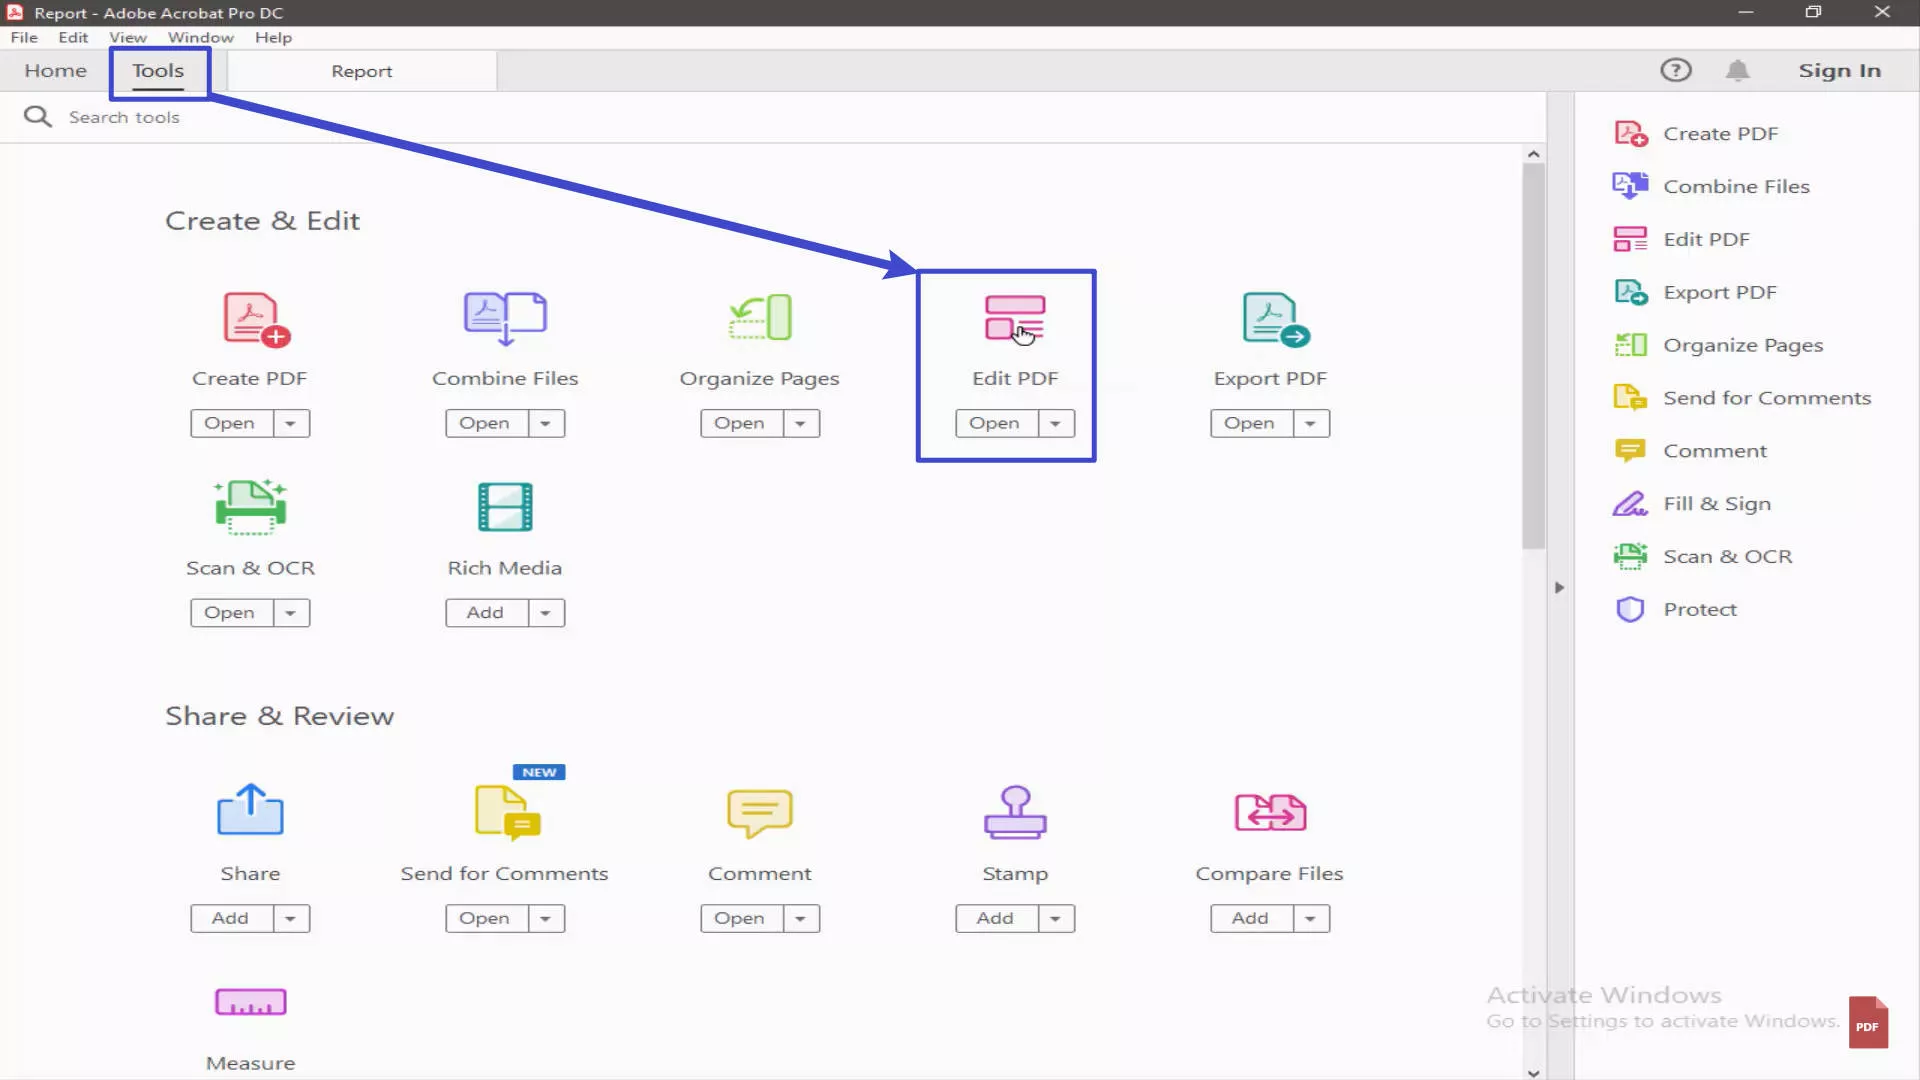Expand dropdown arrow beside Edit PDF Open

point(1055,424)
